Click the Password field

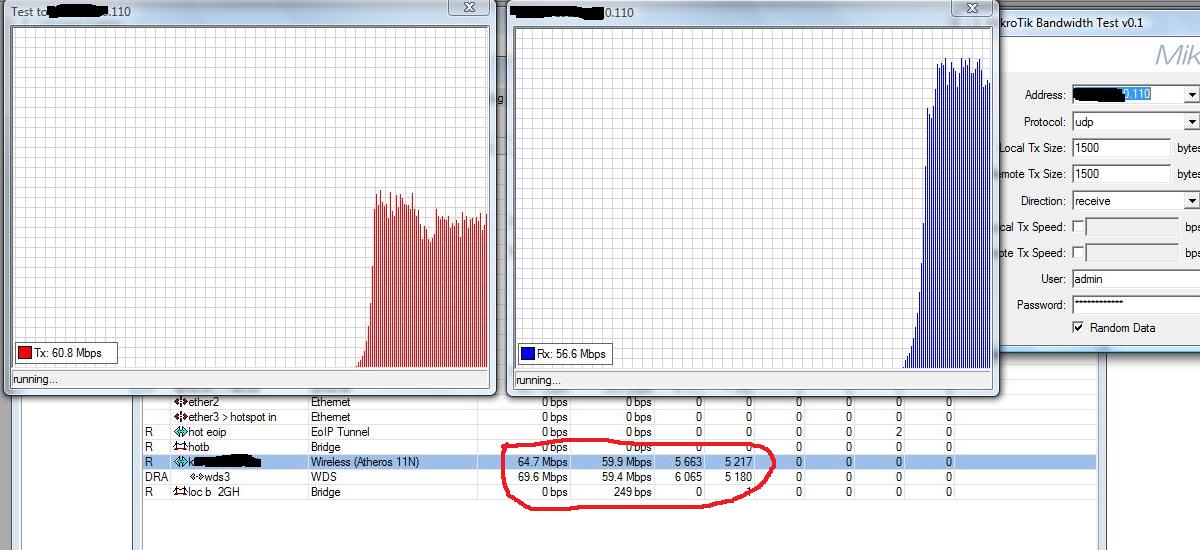(1135, 305)
